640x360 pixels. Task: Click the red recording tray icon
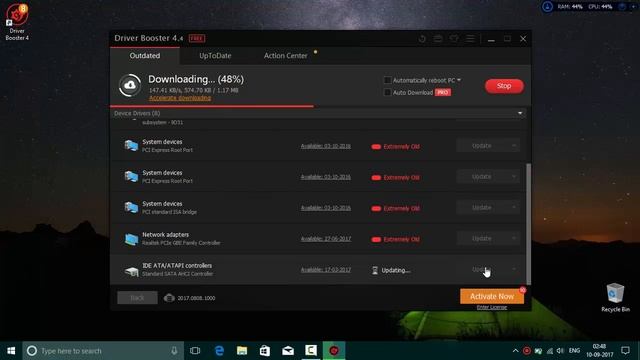(x=527, y=351)
